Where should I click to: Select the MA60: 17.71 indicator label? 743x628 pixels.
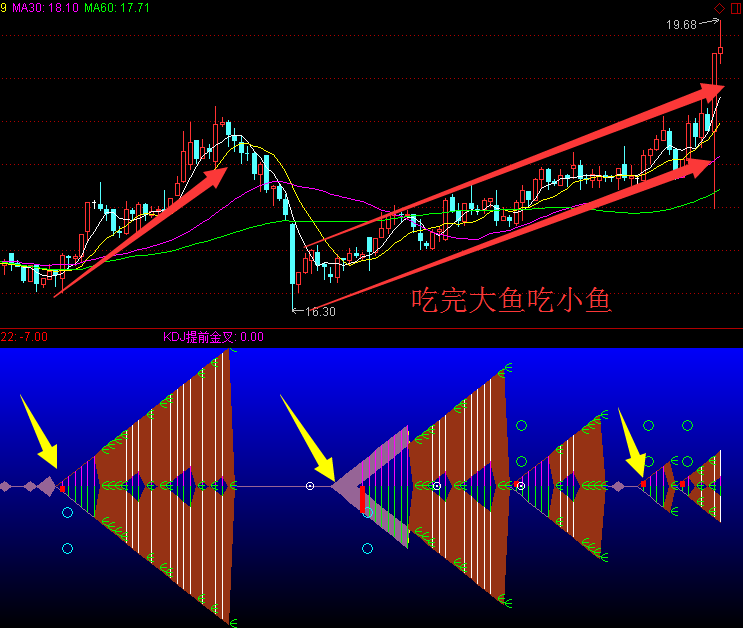(117, 8)
